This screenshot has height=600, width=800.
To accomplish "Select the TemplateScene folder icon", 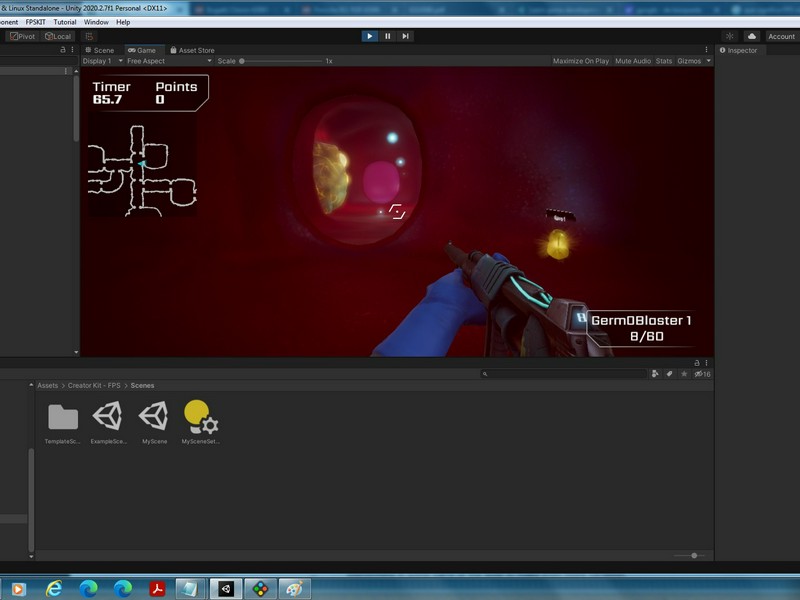I will [x=62, y=417].
